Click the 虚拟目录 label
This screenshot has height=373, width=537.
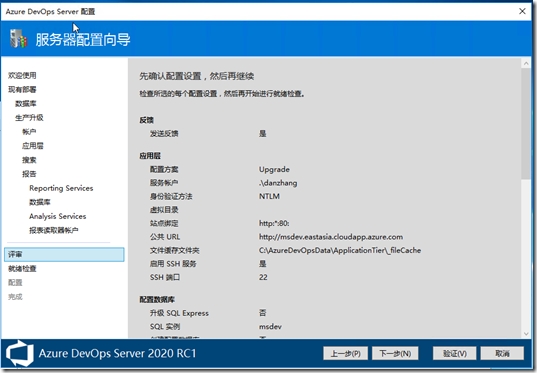[x=164, y=210]
